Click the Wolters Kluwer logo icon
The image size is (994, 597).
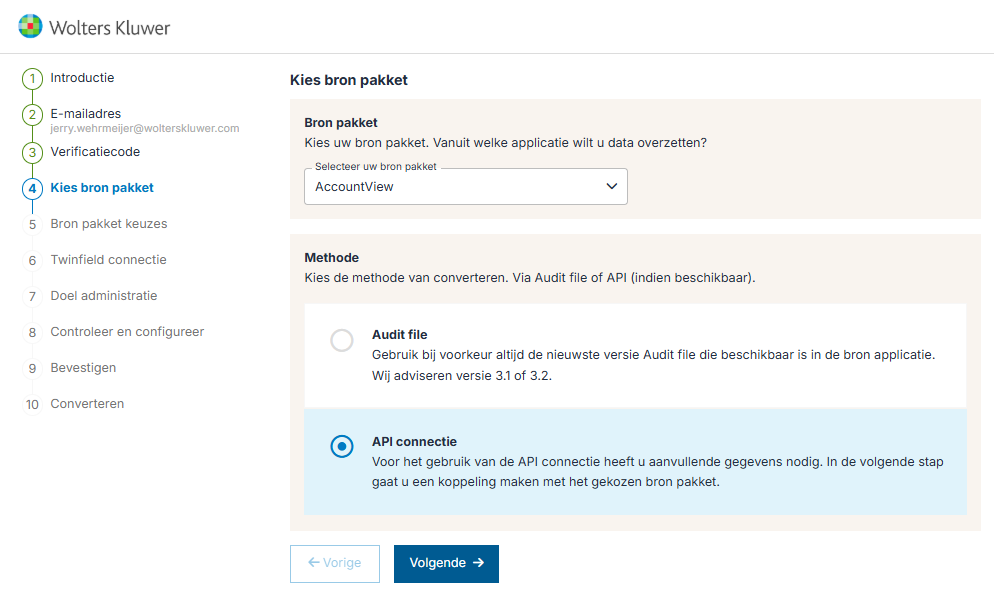[x=31, y=26]
